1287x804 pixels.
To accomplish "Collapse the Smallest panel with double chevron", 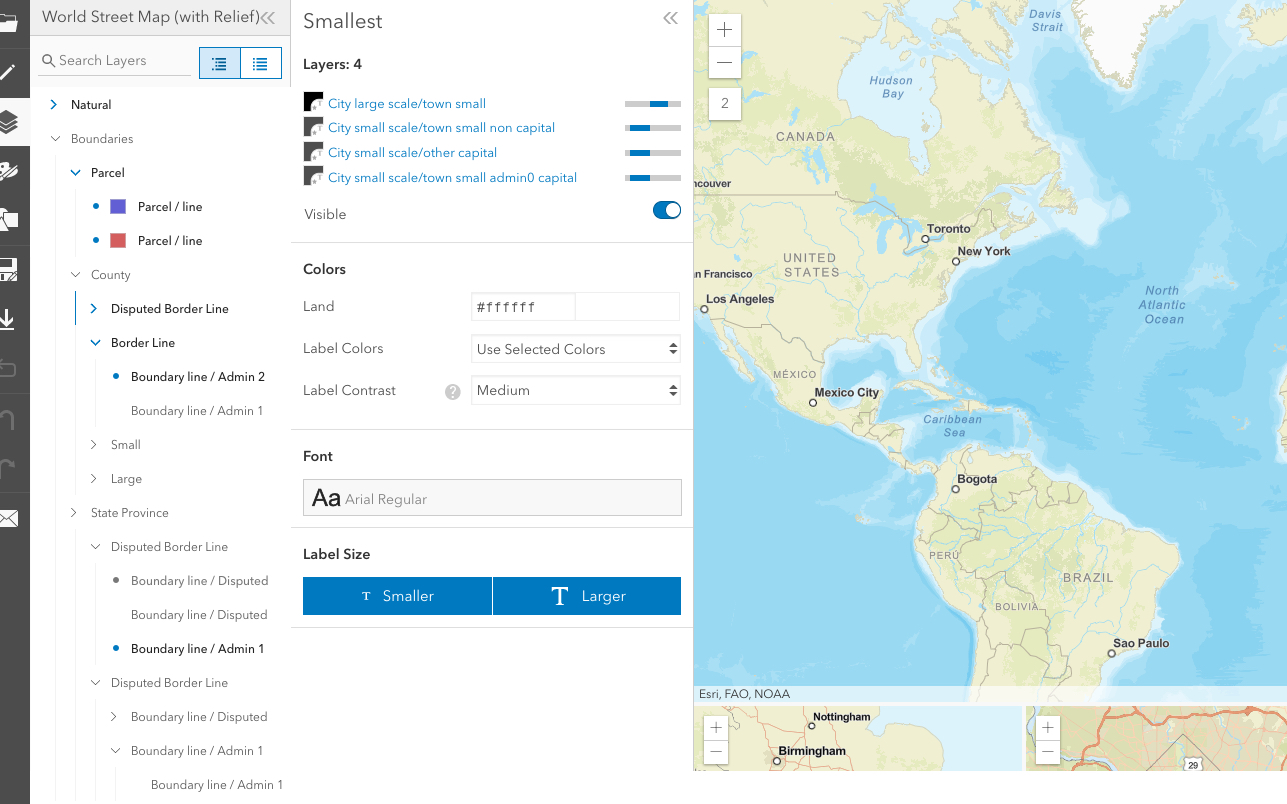I will coord(670,18).
